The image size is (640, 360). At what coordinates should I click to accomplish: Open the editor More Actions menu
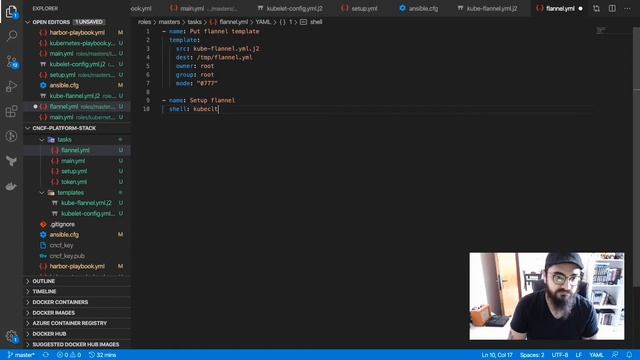tap(627, 8)
